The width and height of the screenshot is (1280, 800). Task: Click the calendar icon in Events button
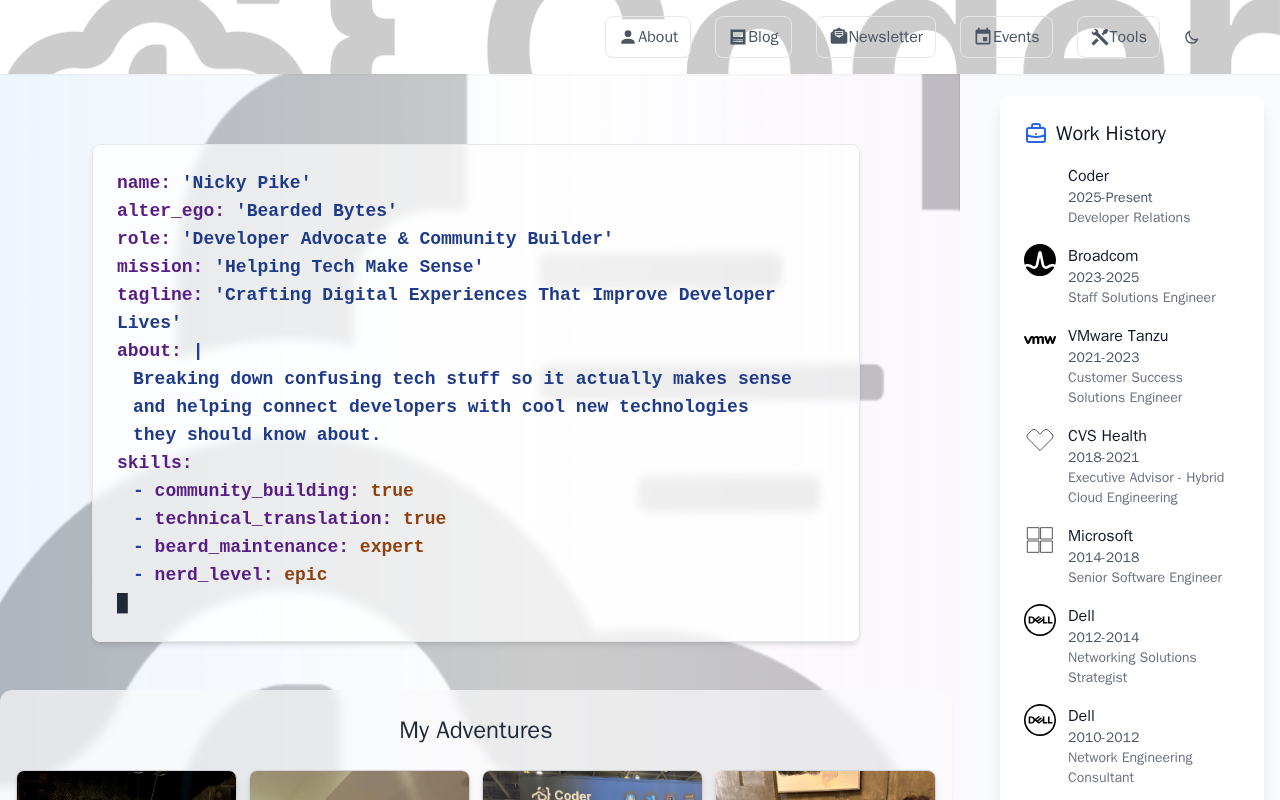983,37
